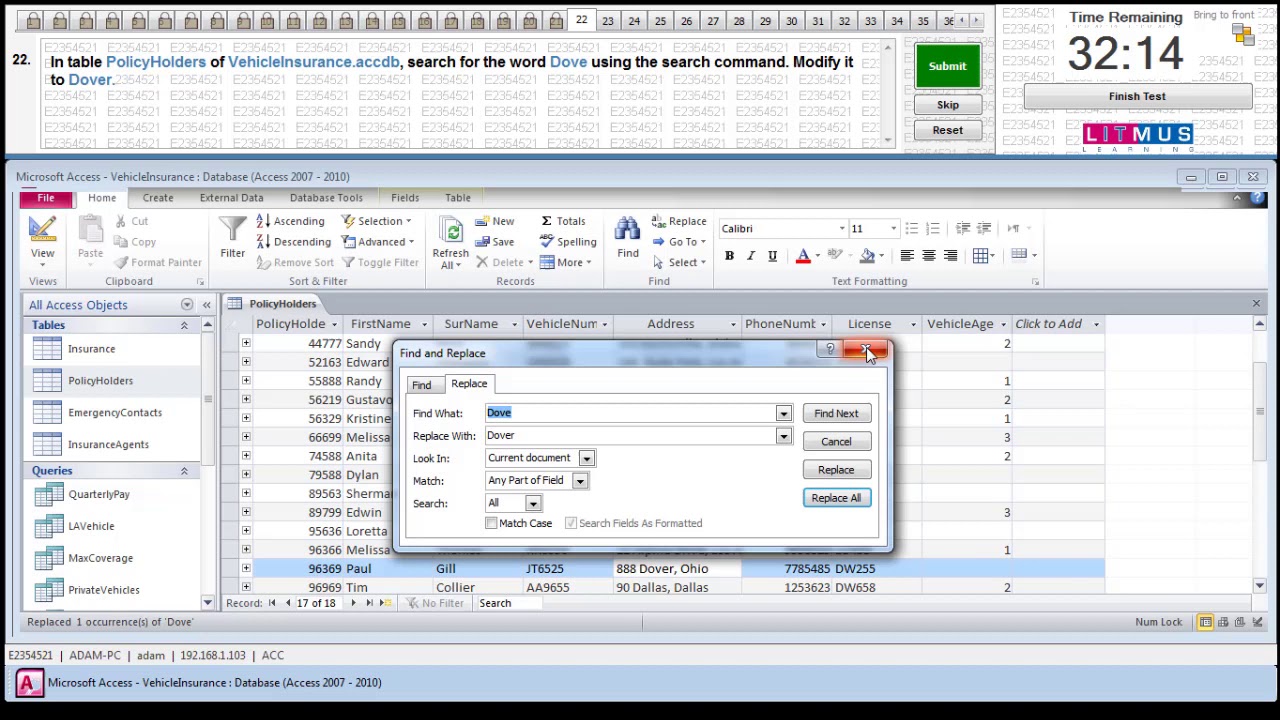Open the Fields ribbon tab
Image resolution: width=1280 pixels, height=720 pixels.
405,198
